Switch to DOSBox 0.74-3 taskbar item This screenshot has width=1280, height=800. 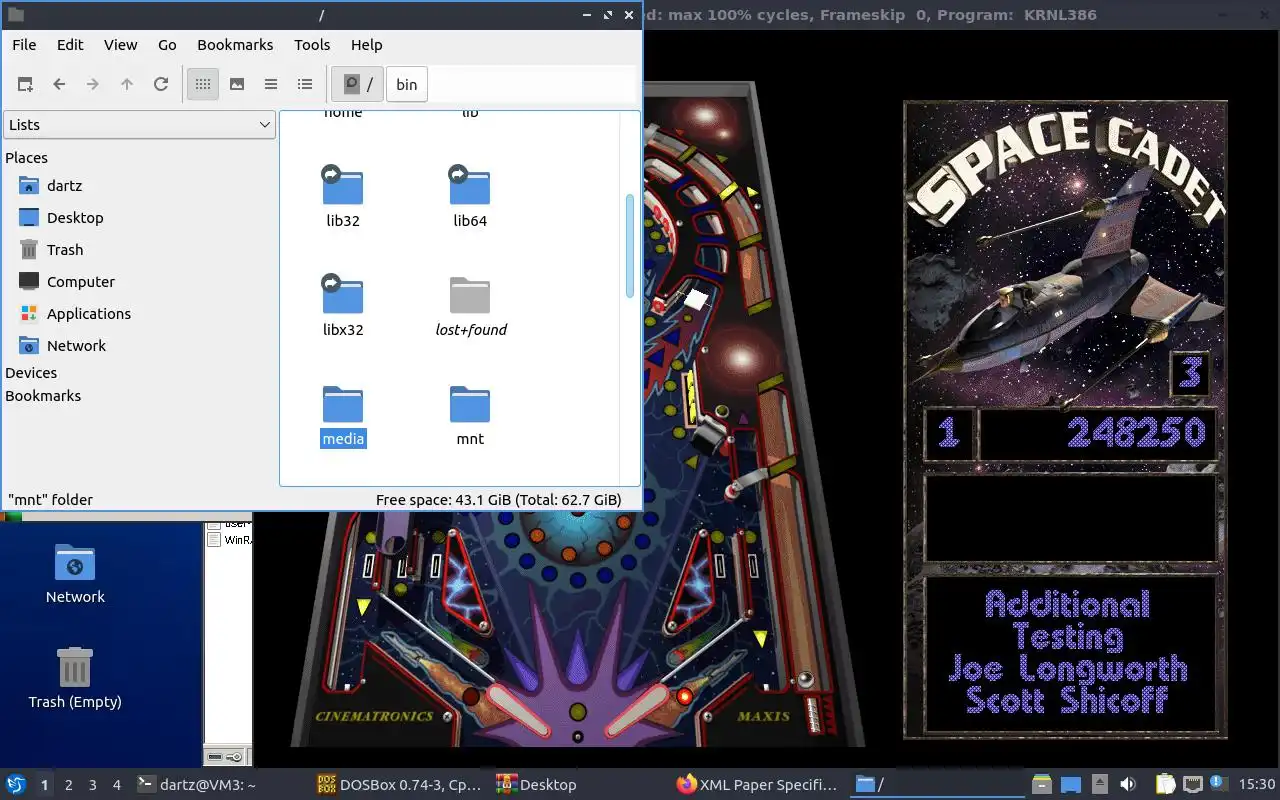pyautogui.click(x=399, y=785)
